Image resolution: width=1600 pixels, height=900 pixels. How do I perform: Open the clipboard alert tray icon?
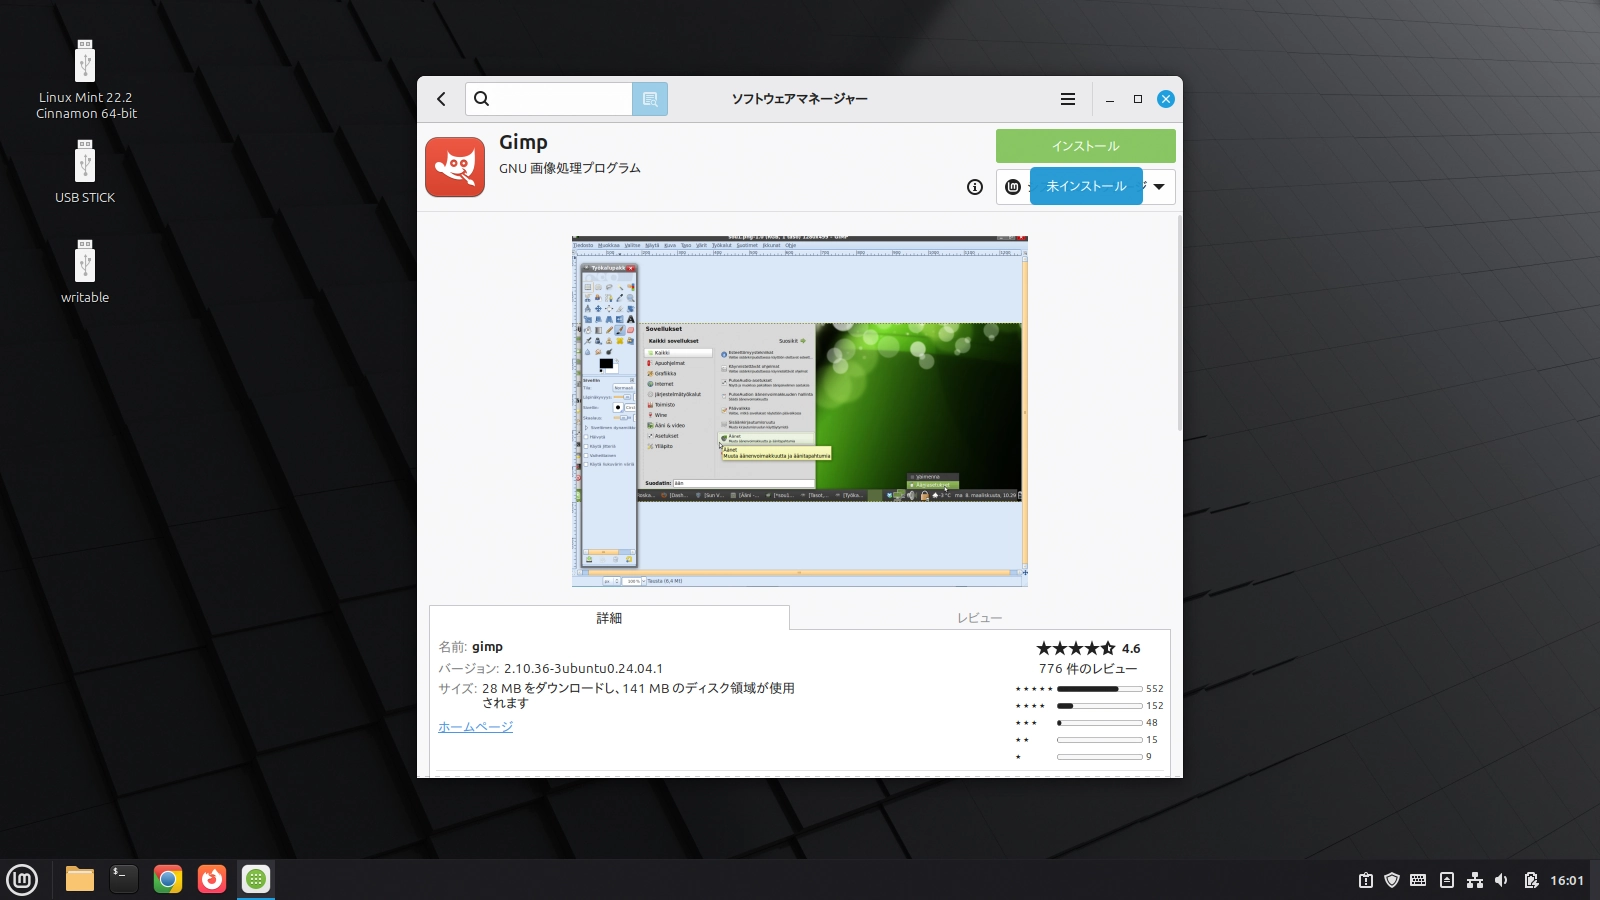[1365, 880]
